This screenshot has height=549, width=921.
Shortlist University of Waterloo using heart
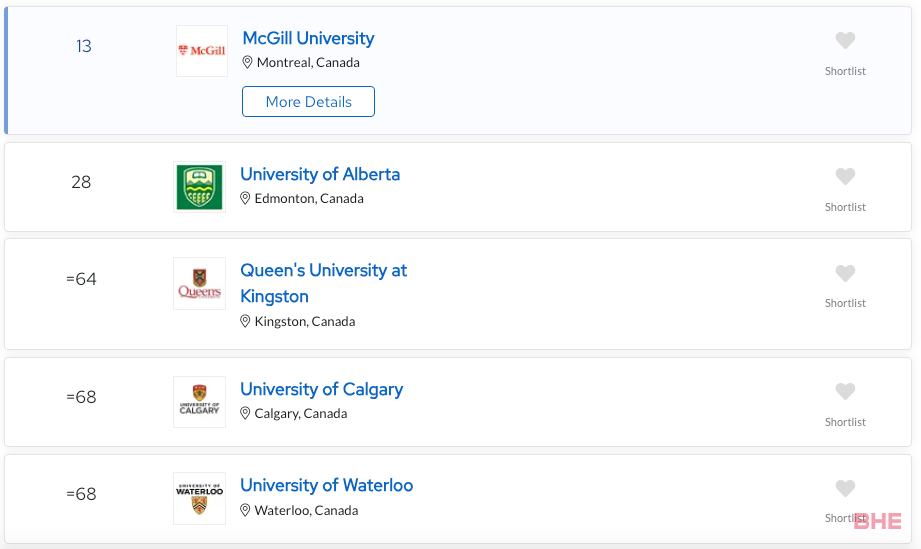tap(845, 488)
